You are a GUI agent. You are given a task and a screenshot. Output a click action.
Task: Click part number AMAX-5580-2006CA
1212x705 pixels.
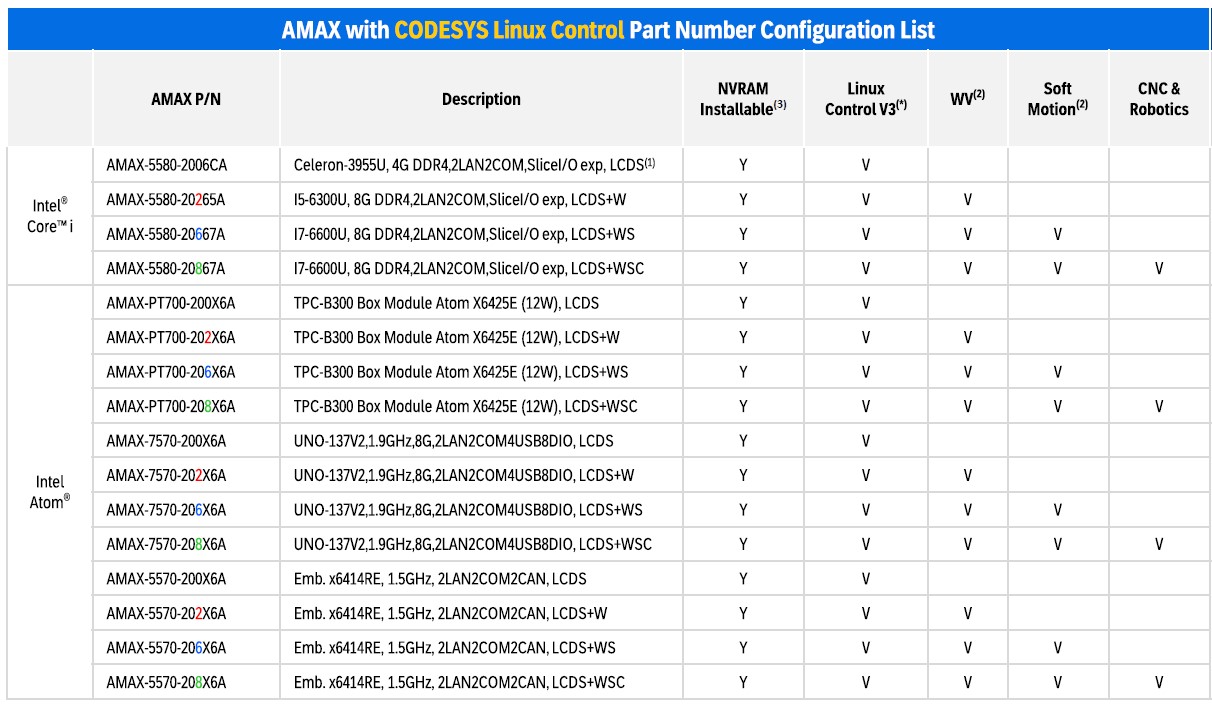click(166, 165)
